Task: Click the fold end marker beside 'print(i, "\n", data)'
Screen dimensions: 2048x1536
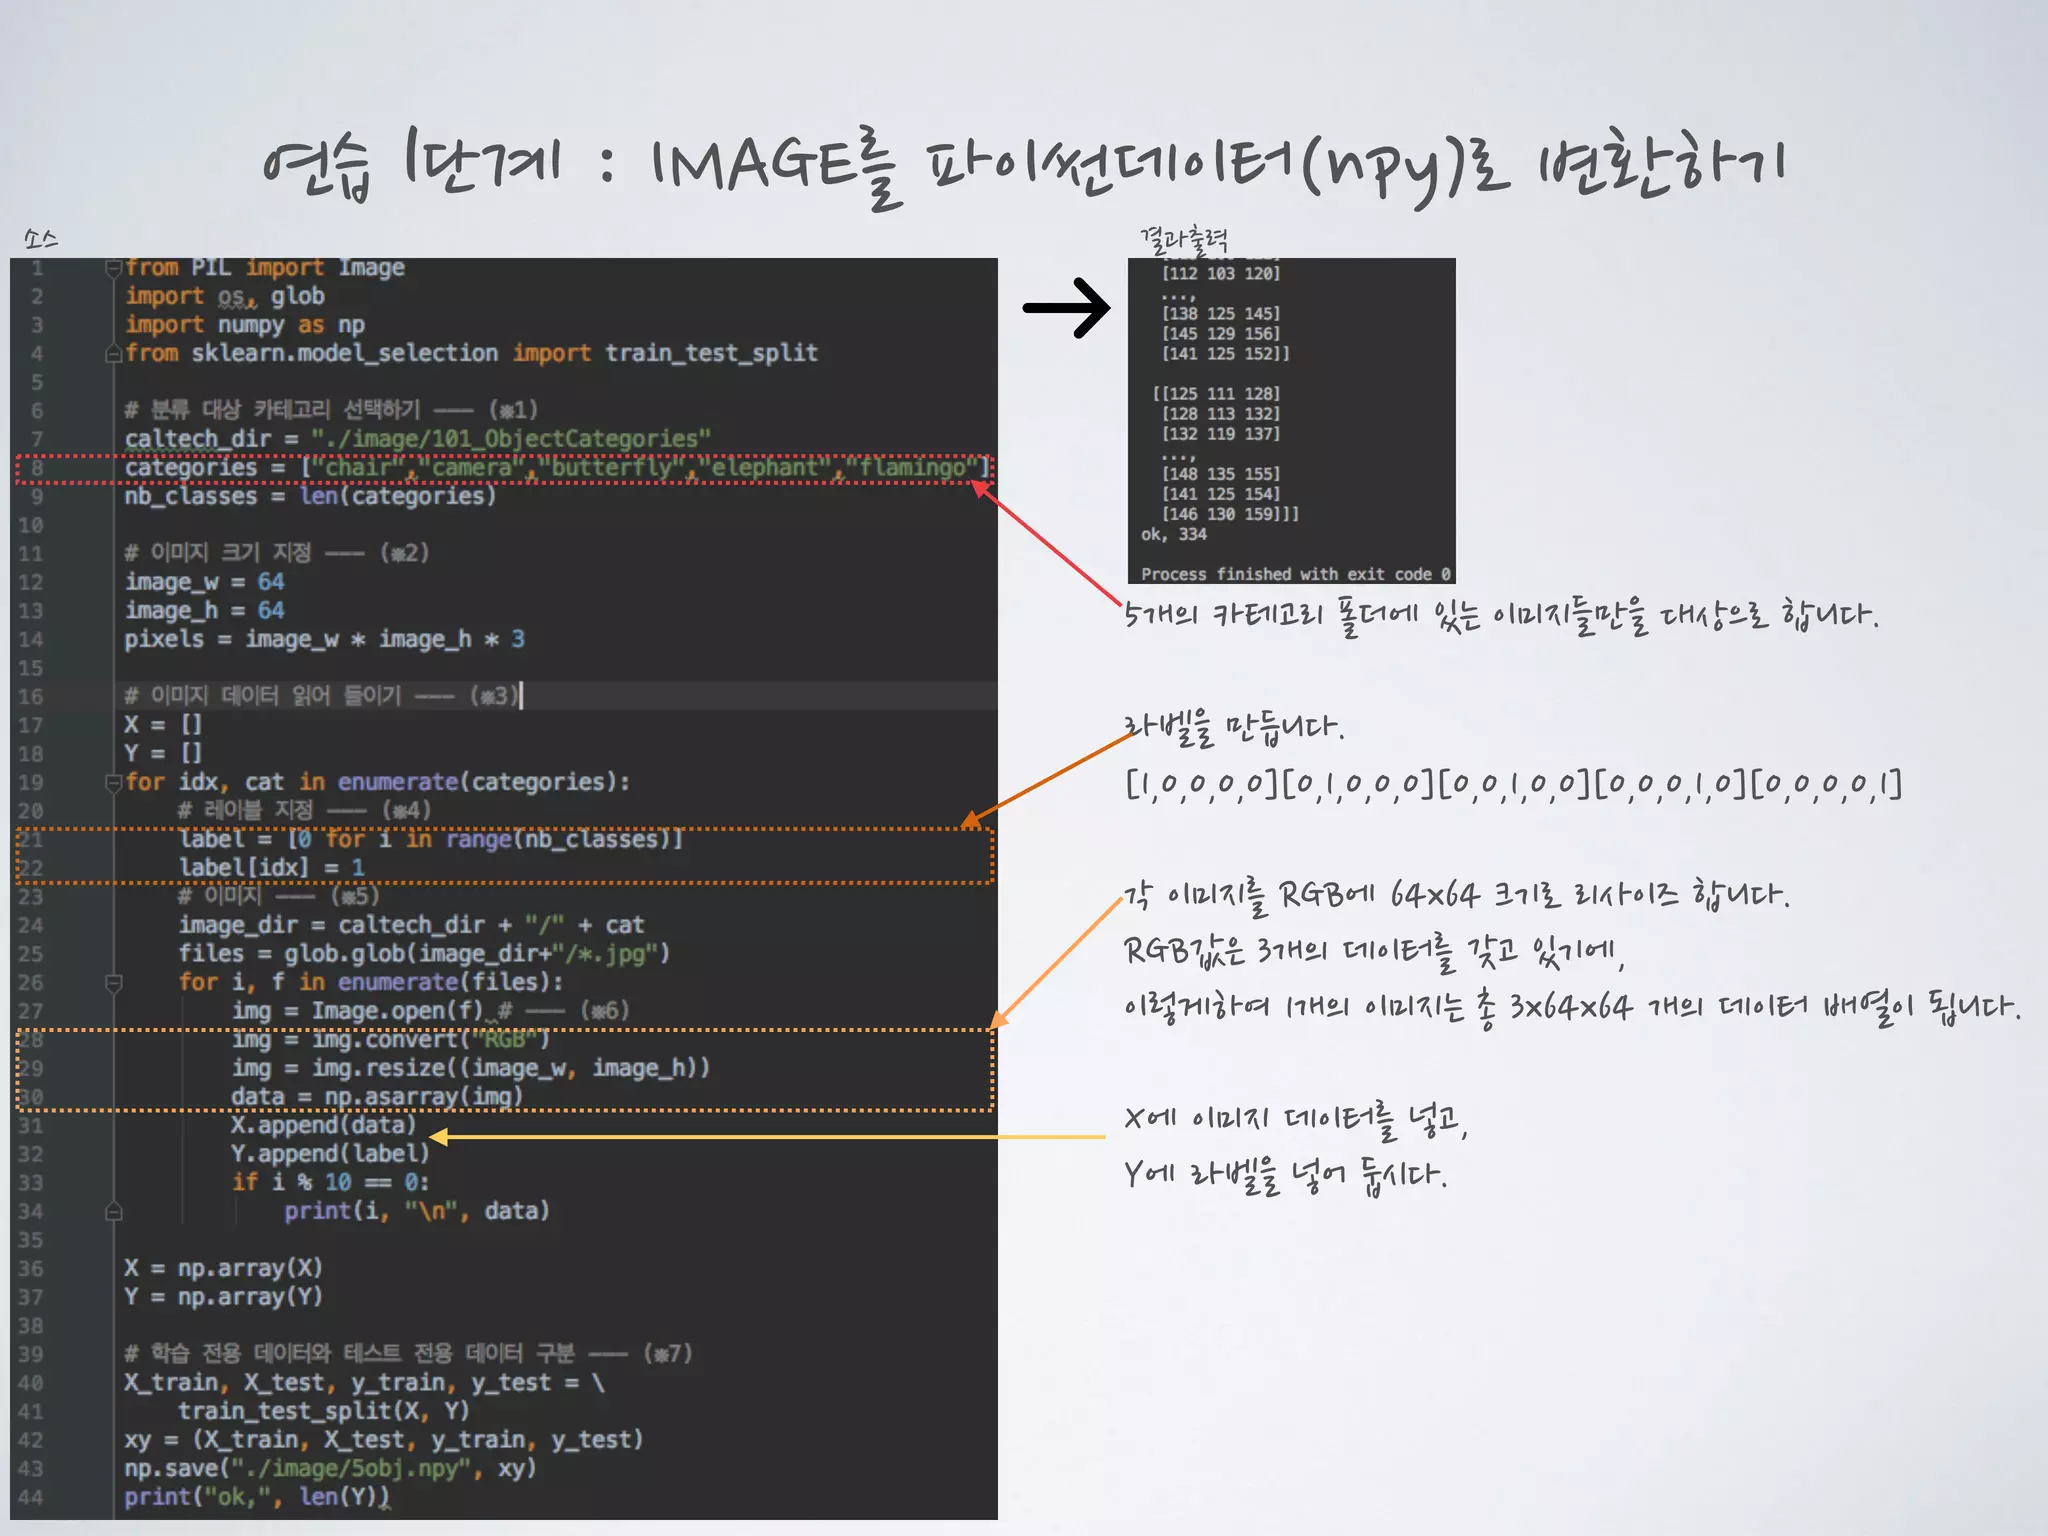Action: click(114, 1212)
